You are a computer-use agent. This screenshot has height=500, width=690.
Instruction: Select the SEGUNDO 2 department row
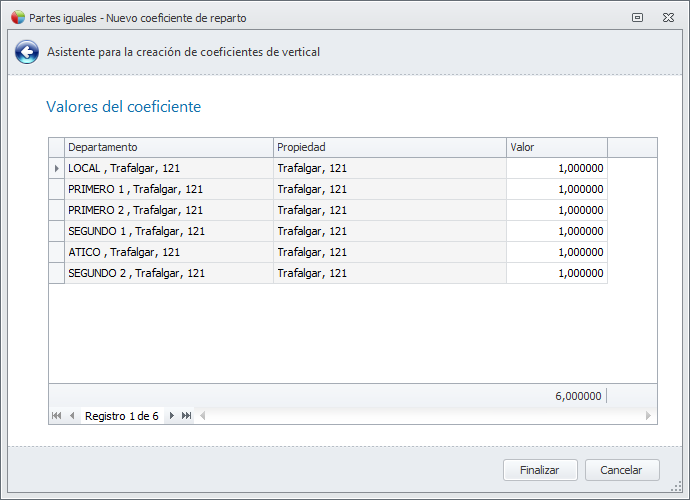(x=168, y=273)
